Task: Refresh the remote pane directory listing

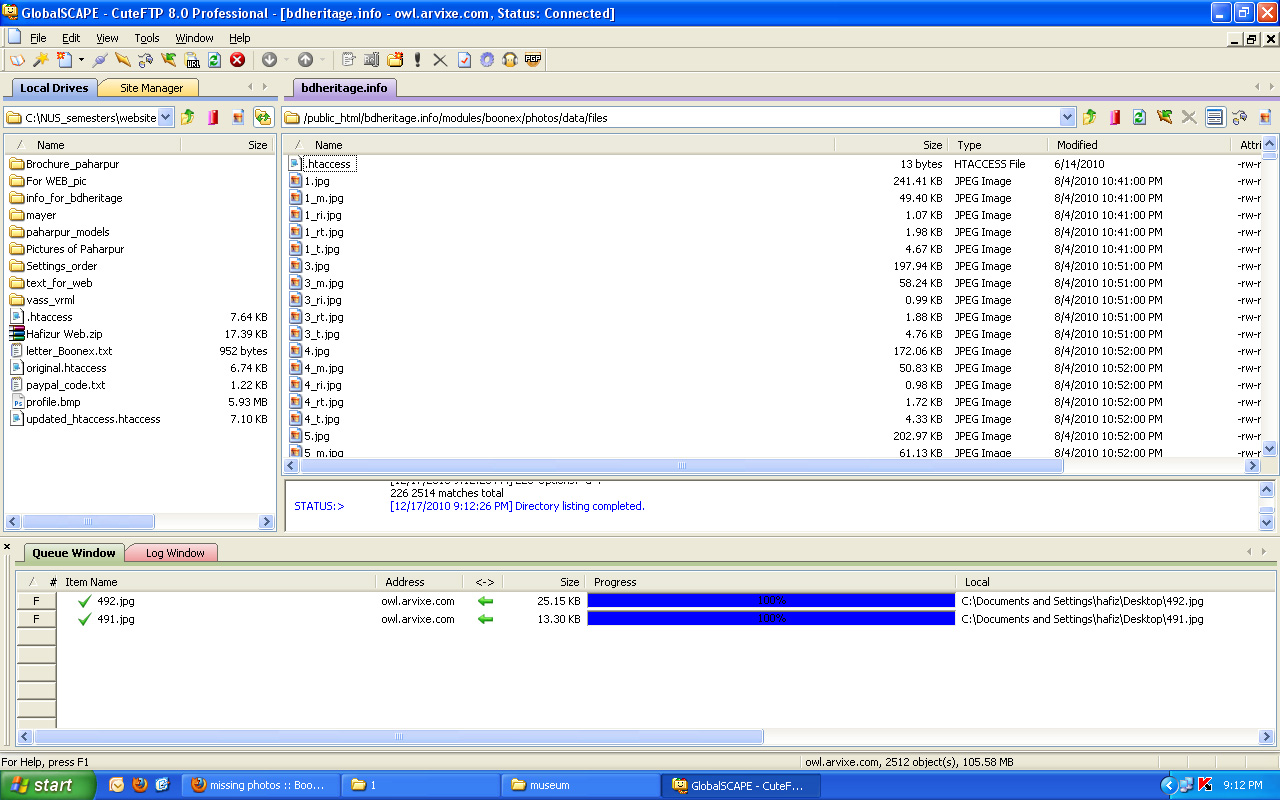Action: coord(1139,117)
